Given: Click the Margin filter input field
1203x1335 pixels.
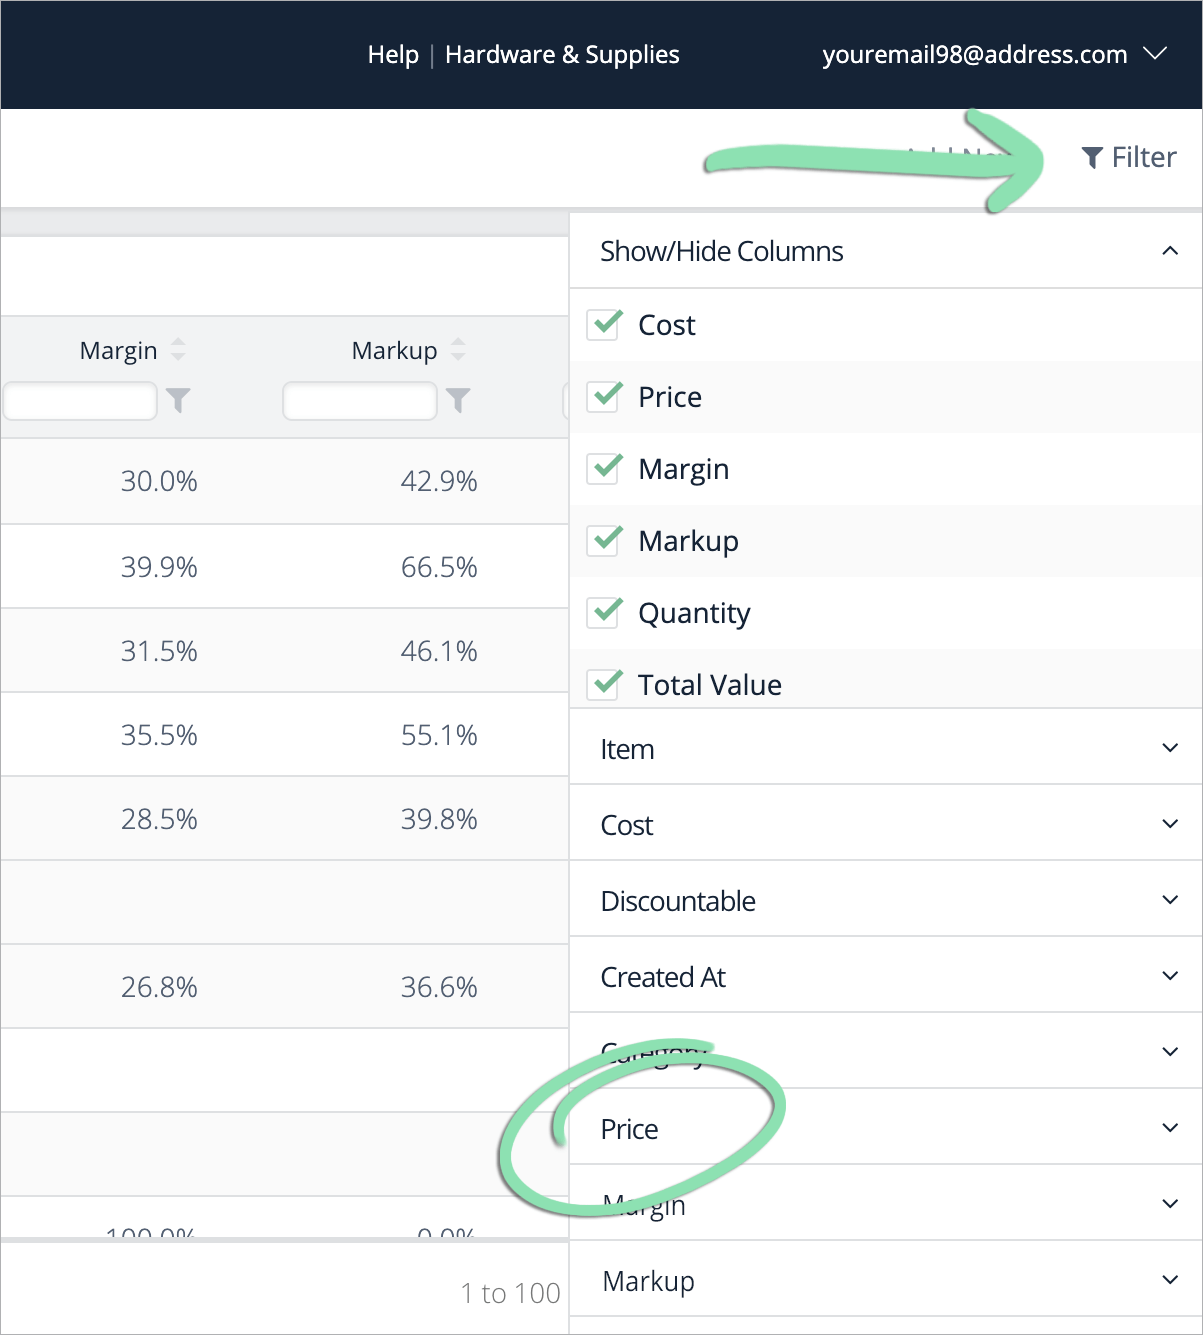Looking at the screenshot, I should click(80, 401).
